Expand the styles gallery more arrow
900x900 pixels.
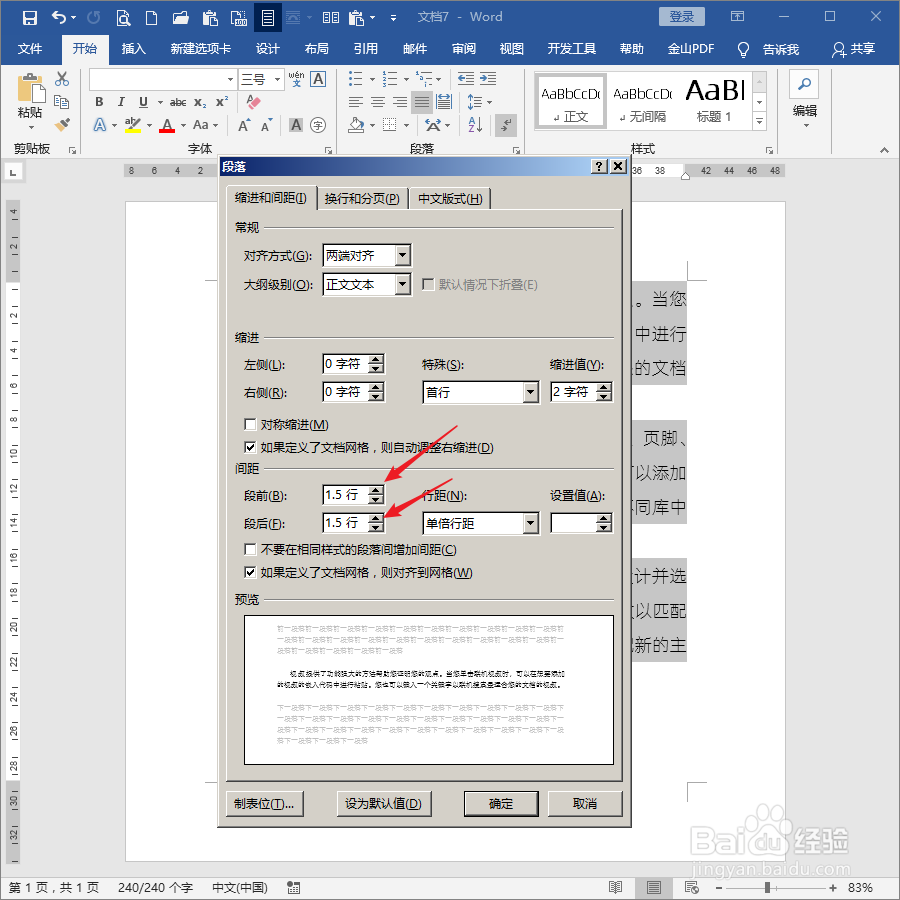(x=759, y=121)
